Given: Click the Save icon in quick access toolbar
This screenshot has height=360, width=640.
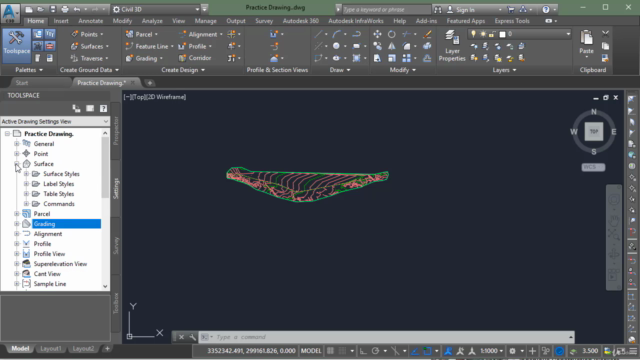Looking at the screenshot, I should tap(53, 9).
